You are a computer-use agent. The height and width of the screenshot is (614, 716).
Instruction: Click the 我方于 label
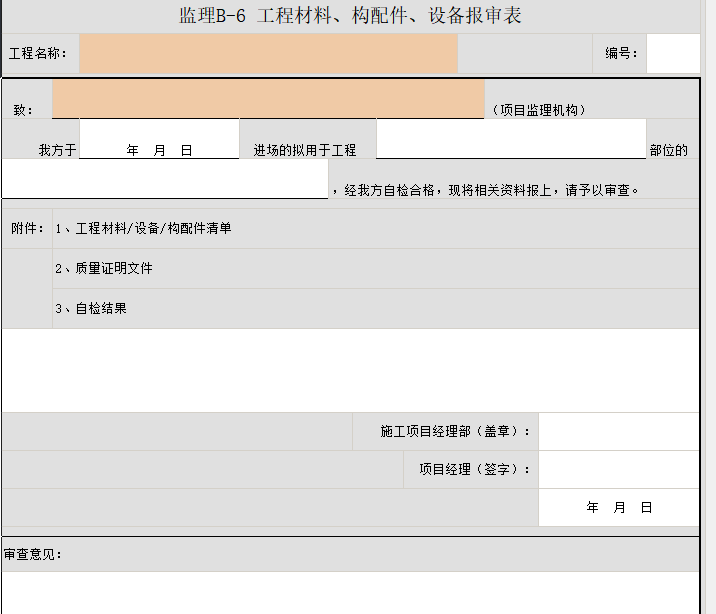[58, 150]
